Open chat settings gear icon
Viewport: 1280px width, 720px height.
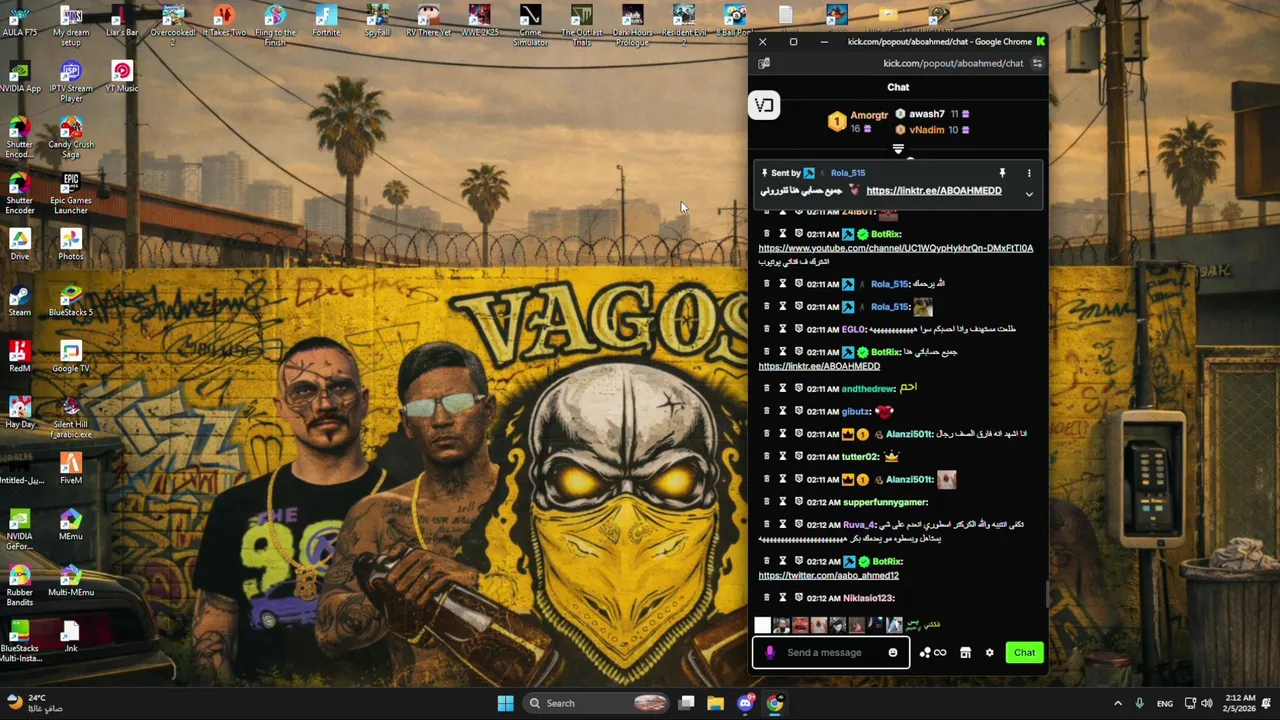pyautogui.click(x=990, y=653)
